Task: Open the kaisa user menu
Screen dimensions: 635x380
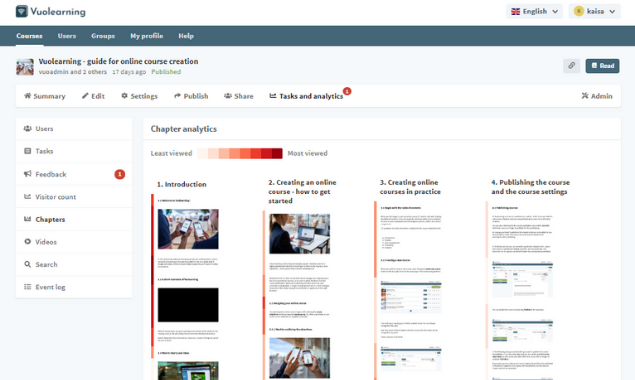Action: coord(595,11)
